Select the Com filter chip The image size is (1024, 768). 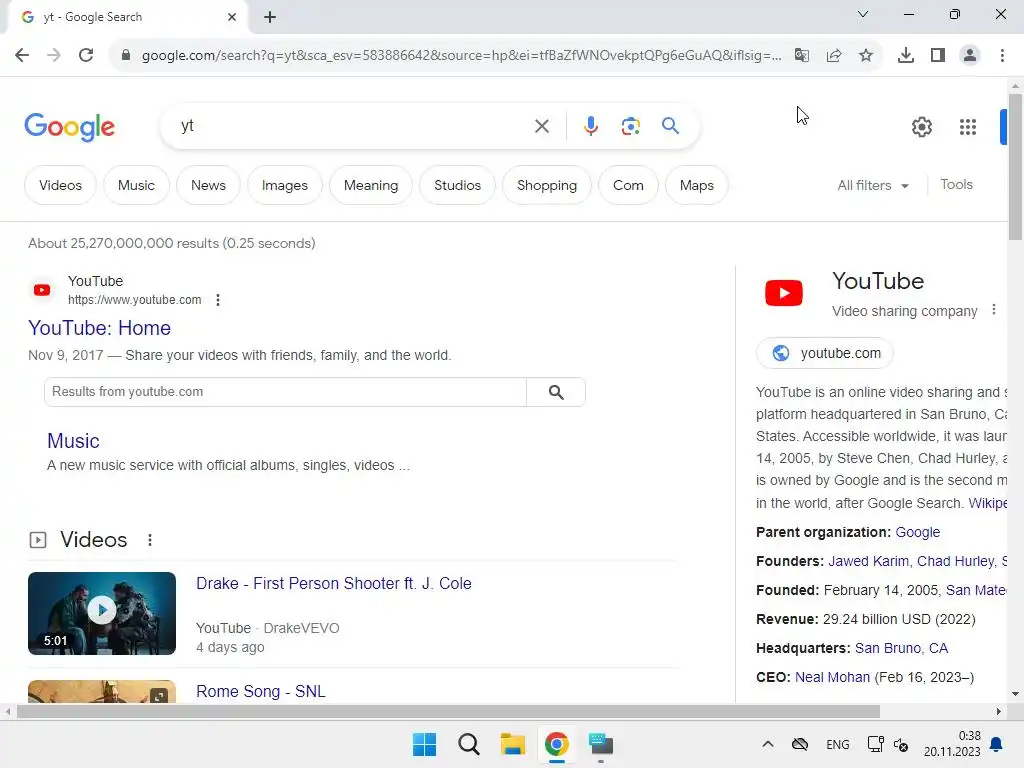(x=628, y=185)
